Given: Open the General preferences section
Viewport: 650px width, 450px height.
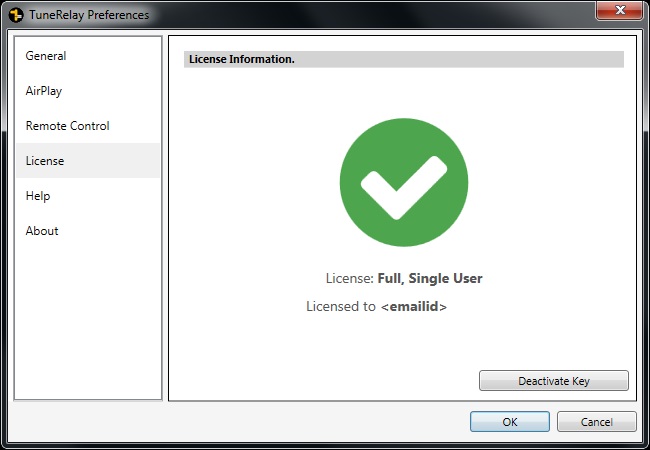Looking at the screenshot, I should coord(46,56).
